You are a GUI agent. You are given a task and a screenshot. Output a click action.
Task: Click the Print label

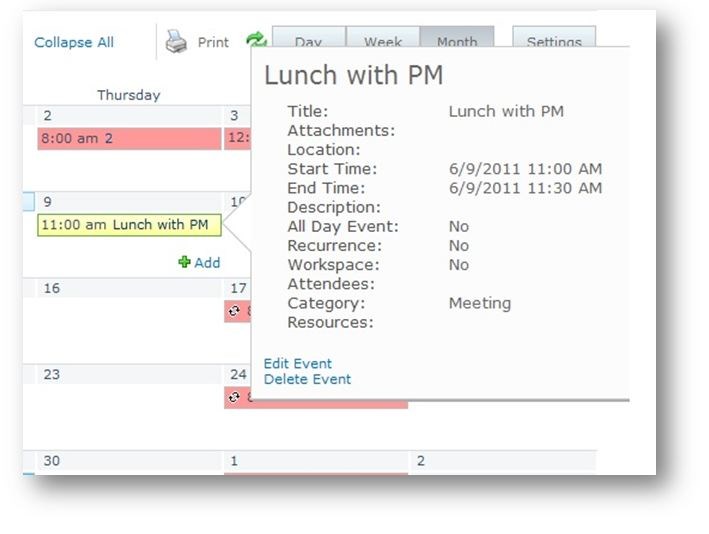pyautogui.click(x=213, y=43)
